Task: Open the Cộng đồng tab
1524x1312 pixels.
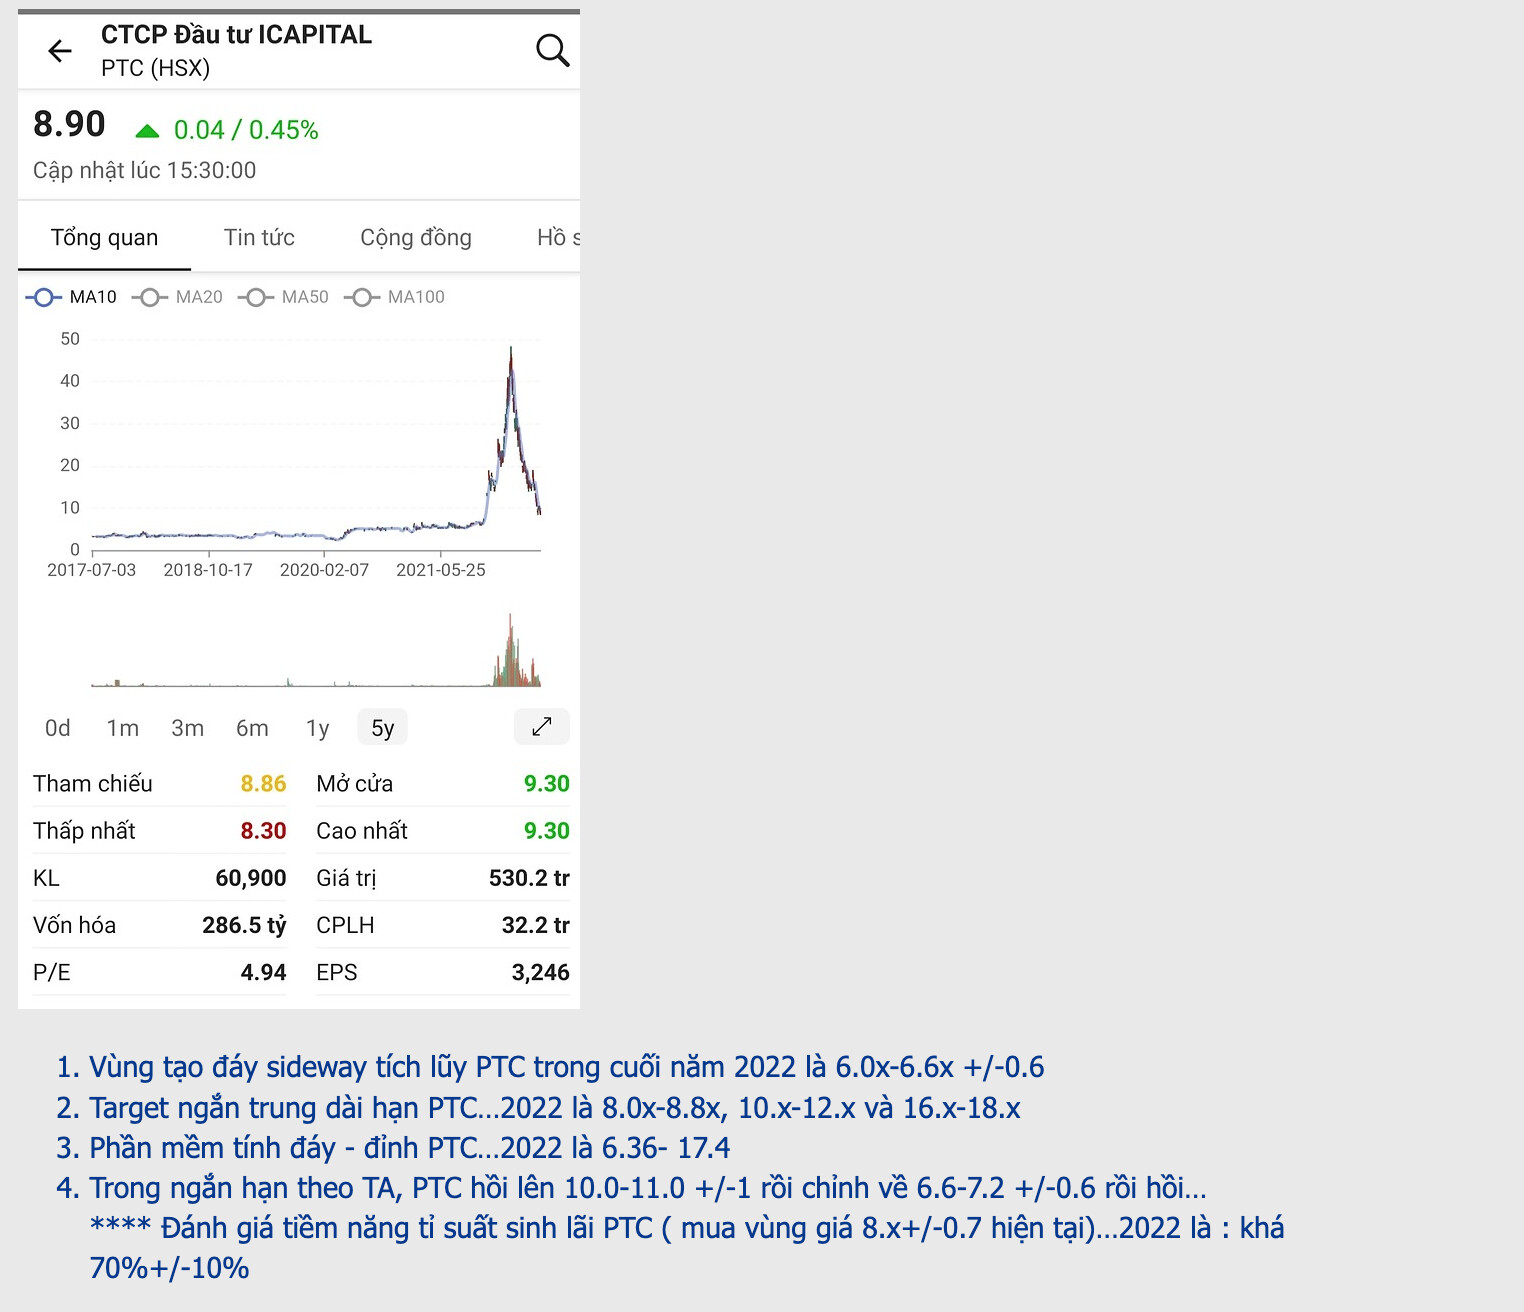Action: pos(416,238)
